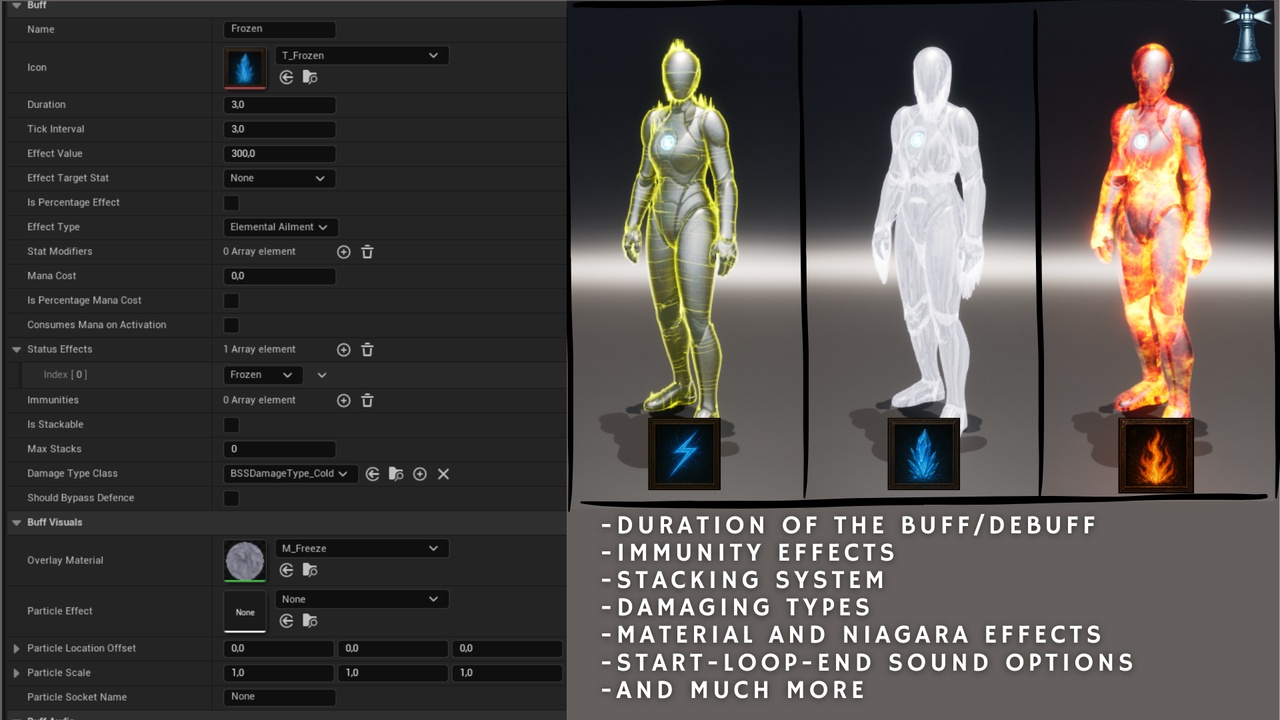This screenshot has height=720, width=1280.
Task: Browse to BSSDamageType_Cold in Content Browser
Action: point(396,474)
